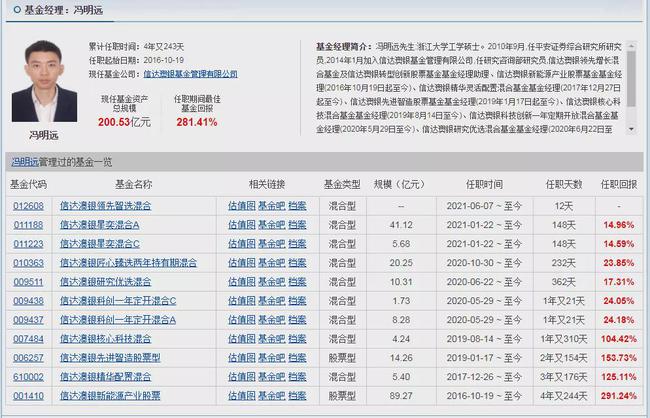Open 信达澳银匠心臻选两年持有期混合 fund page

click(x=128, y=263)
